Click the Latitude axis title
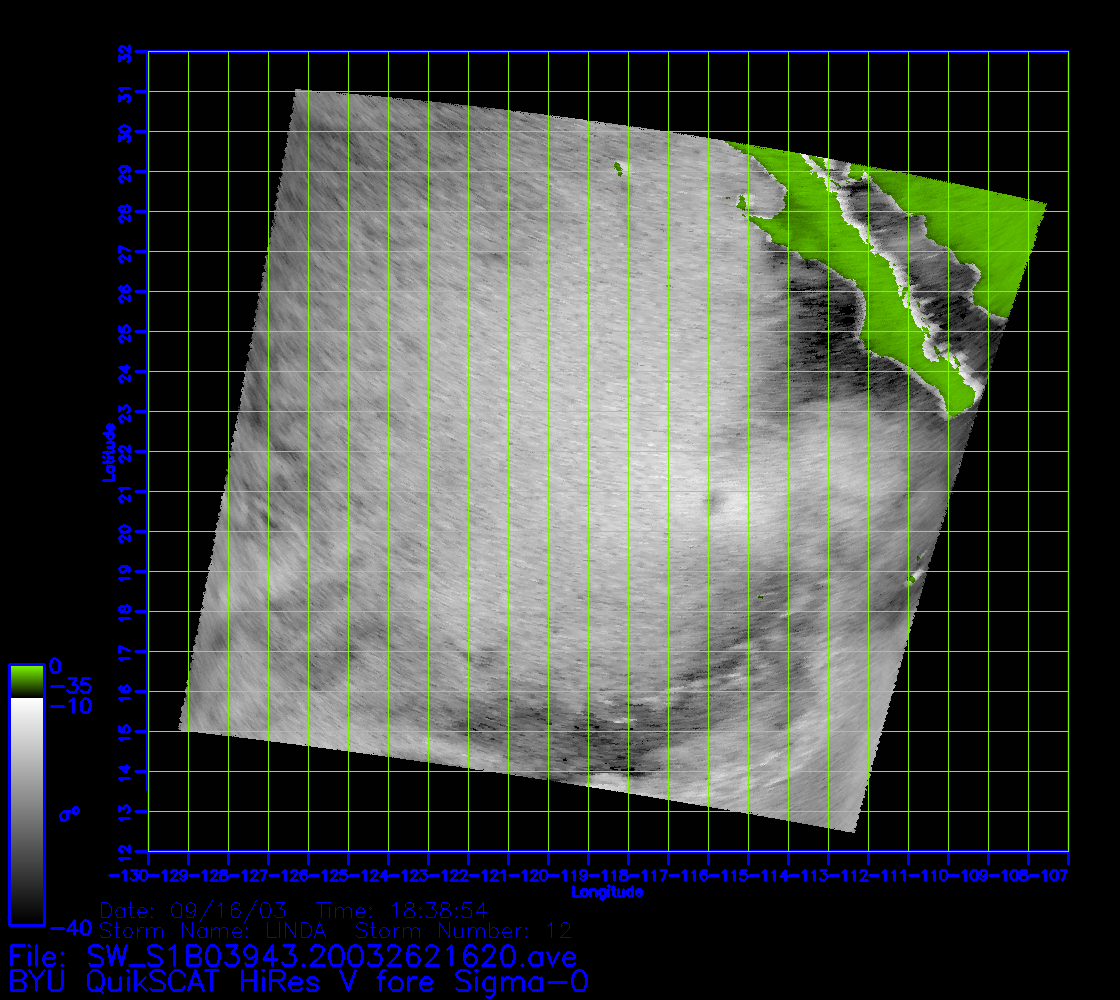Screen dimensions: 1120x1000 [108, 452]
